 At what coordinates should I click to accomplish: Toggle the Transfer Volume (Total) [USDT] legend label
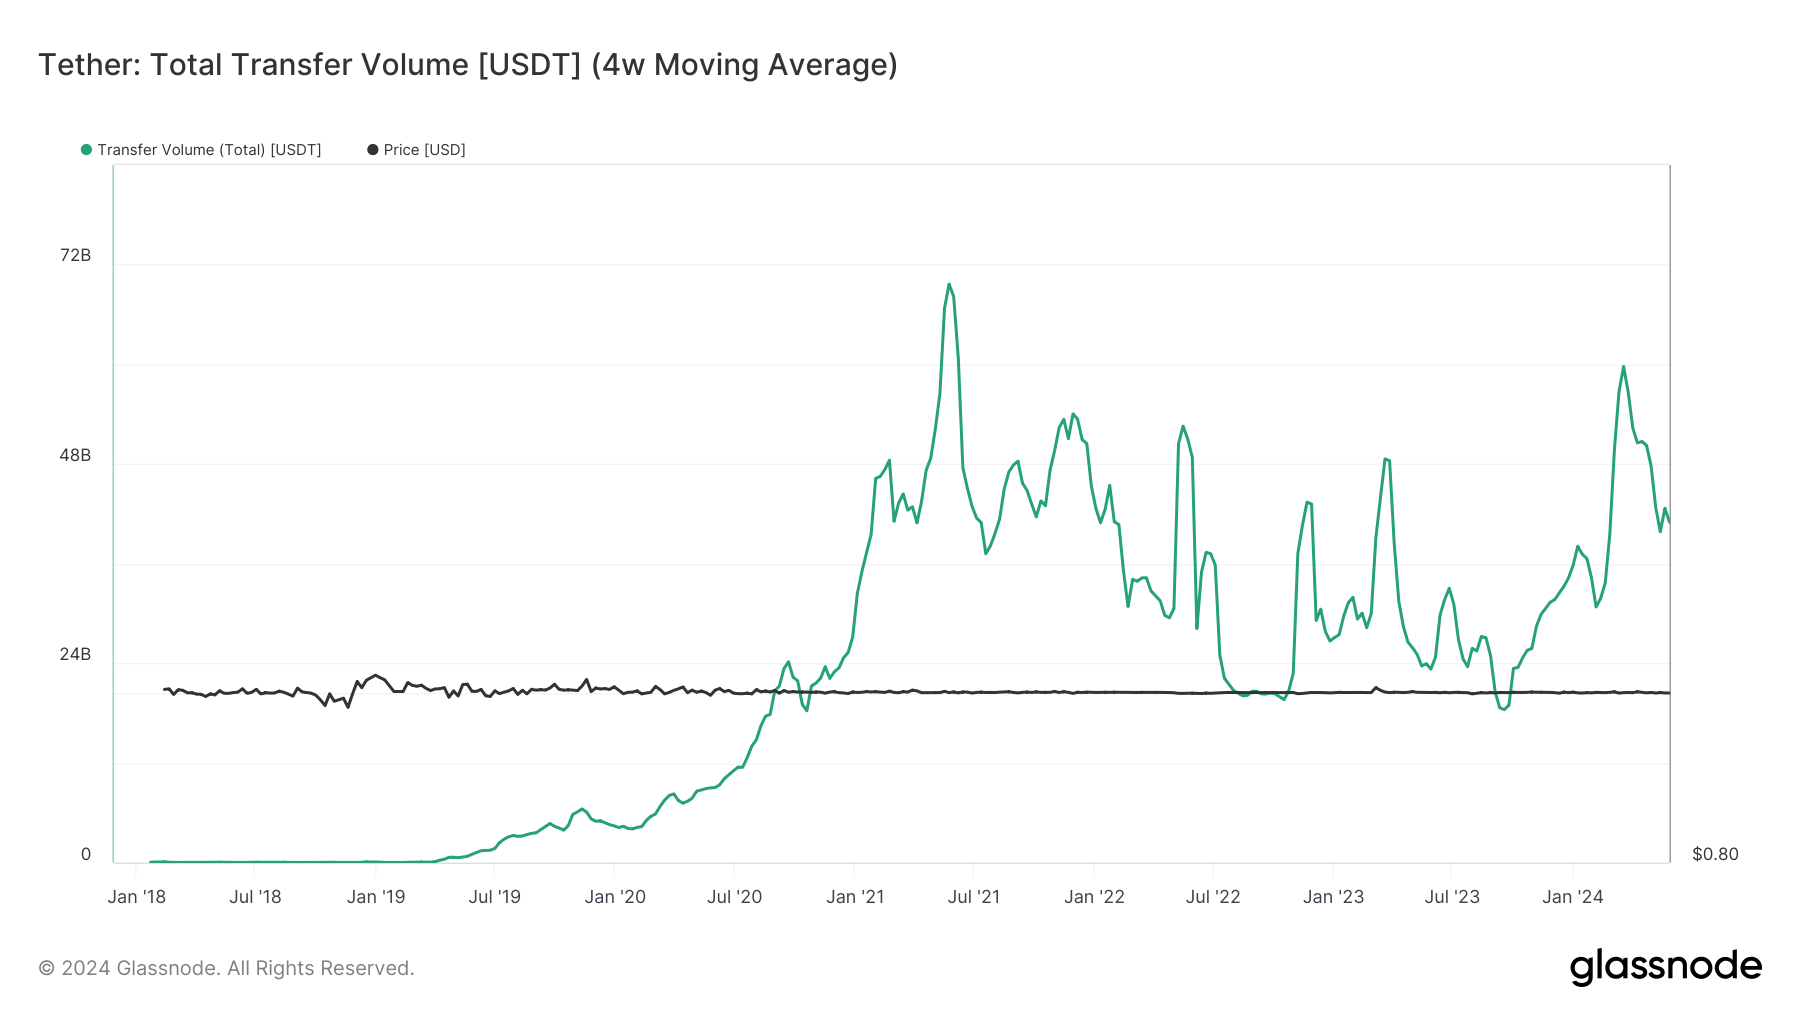pyautogui.click(x=209, y=150)
